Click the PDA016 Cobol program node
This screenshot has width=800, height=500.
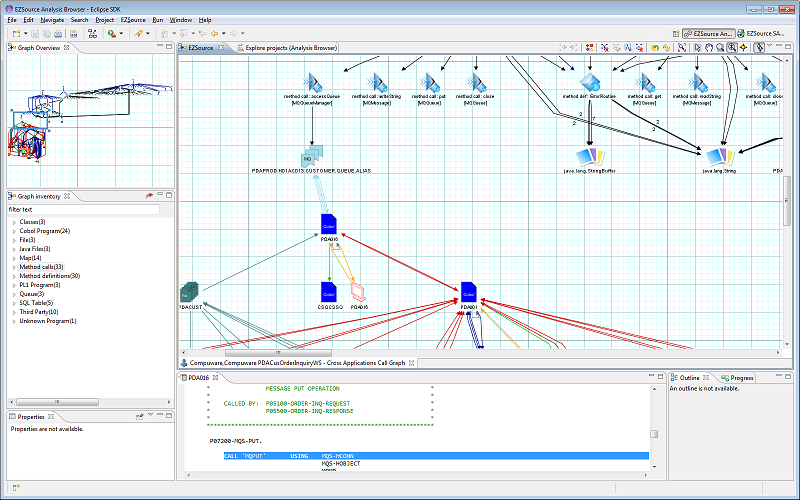point(329,225)
